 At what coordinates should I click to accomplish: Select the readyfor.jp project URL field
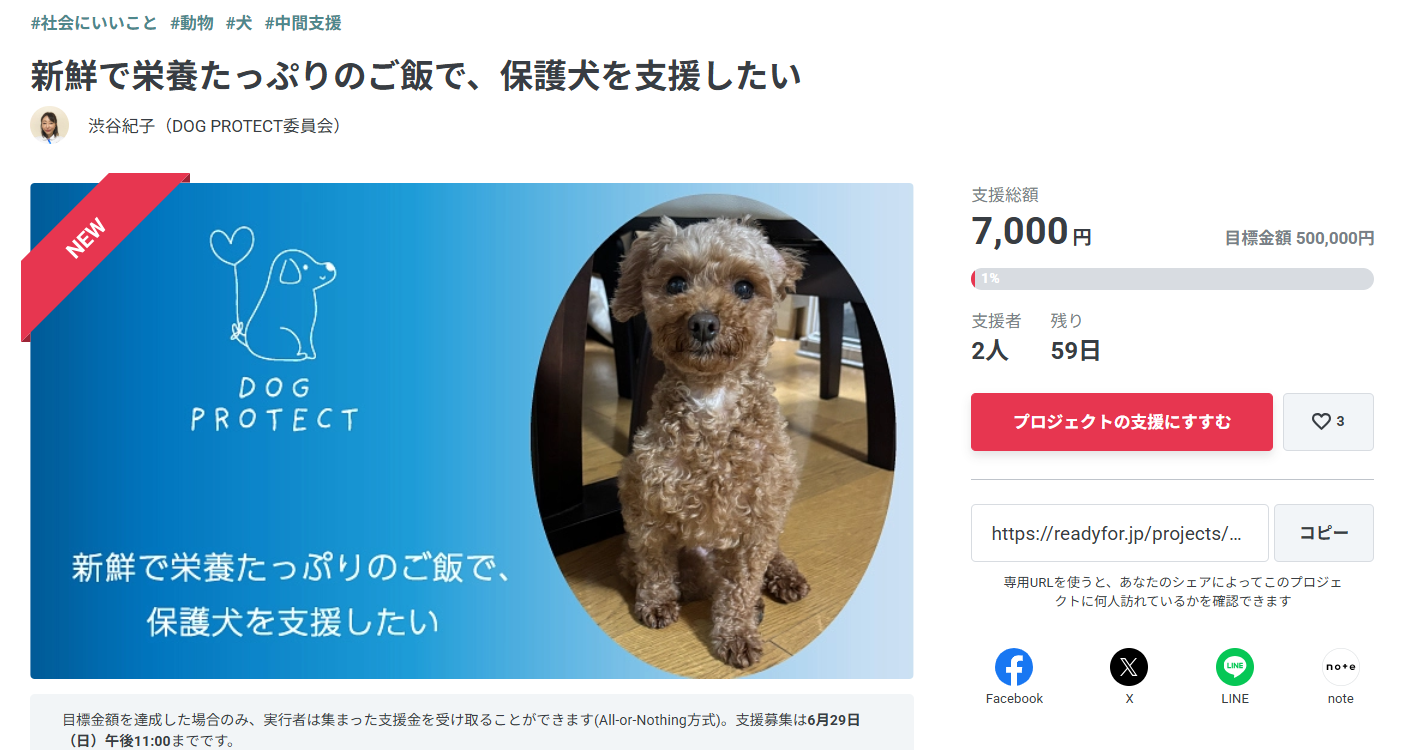click(x=1120, y=533)
